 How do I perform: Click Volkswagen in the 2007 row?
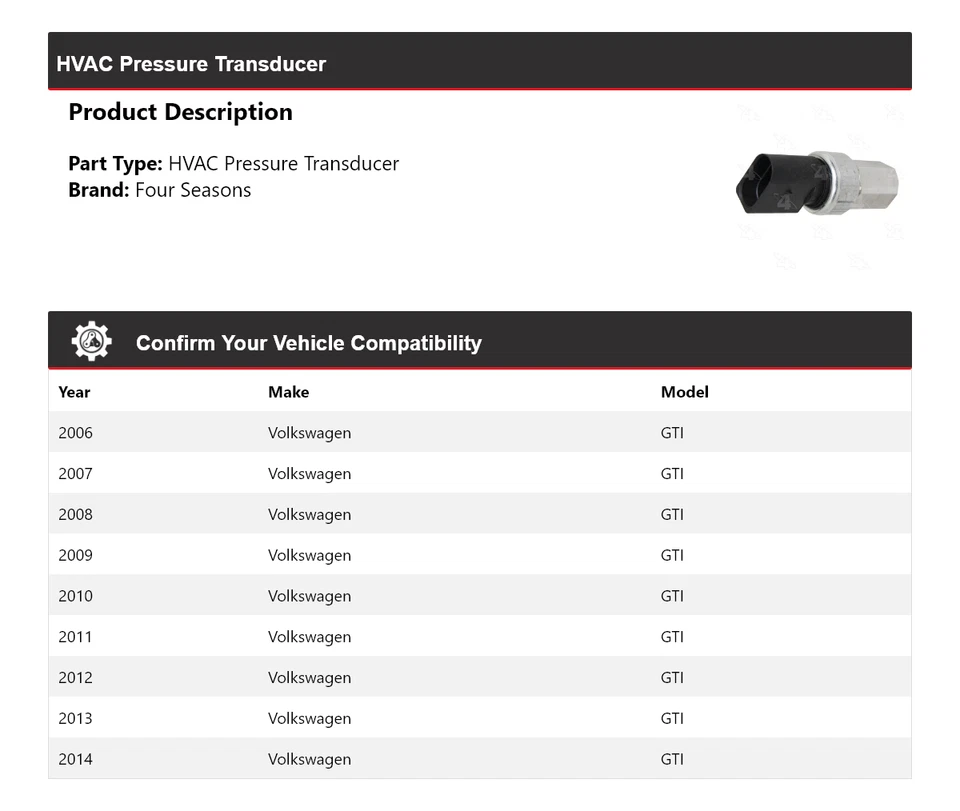click(x=309, y=474)
